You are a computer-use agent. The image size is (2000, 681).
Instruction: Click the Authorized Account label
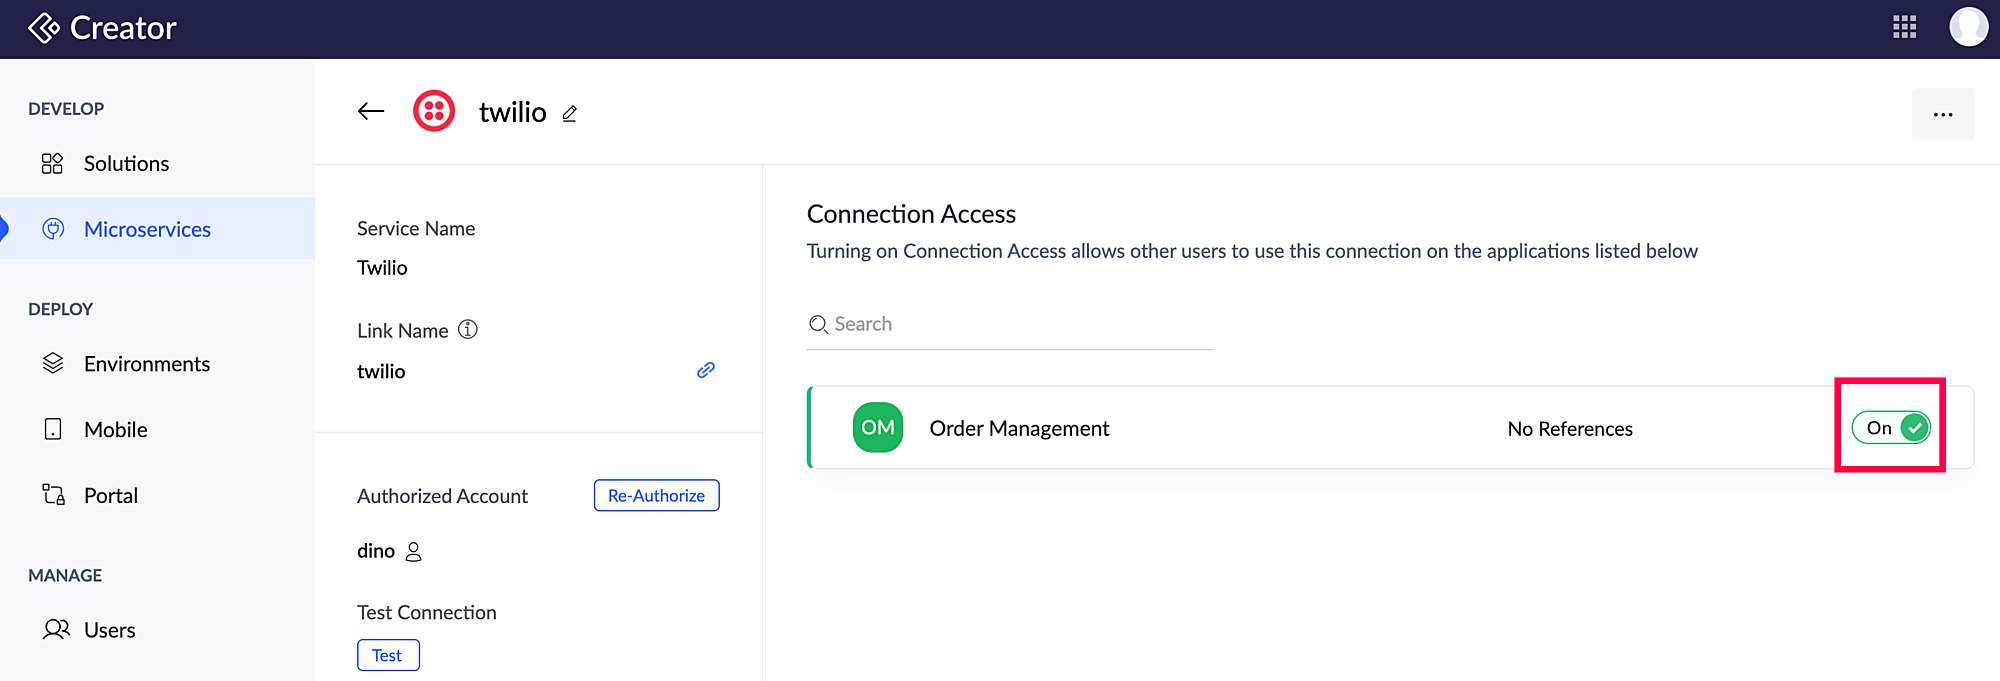(442, 496)
